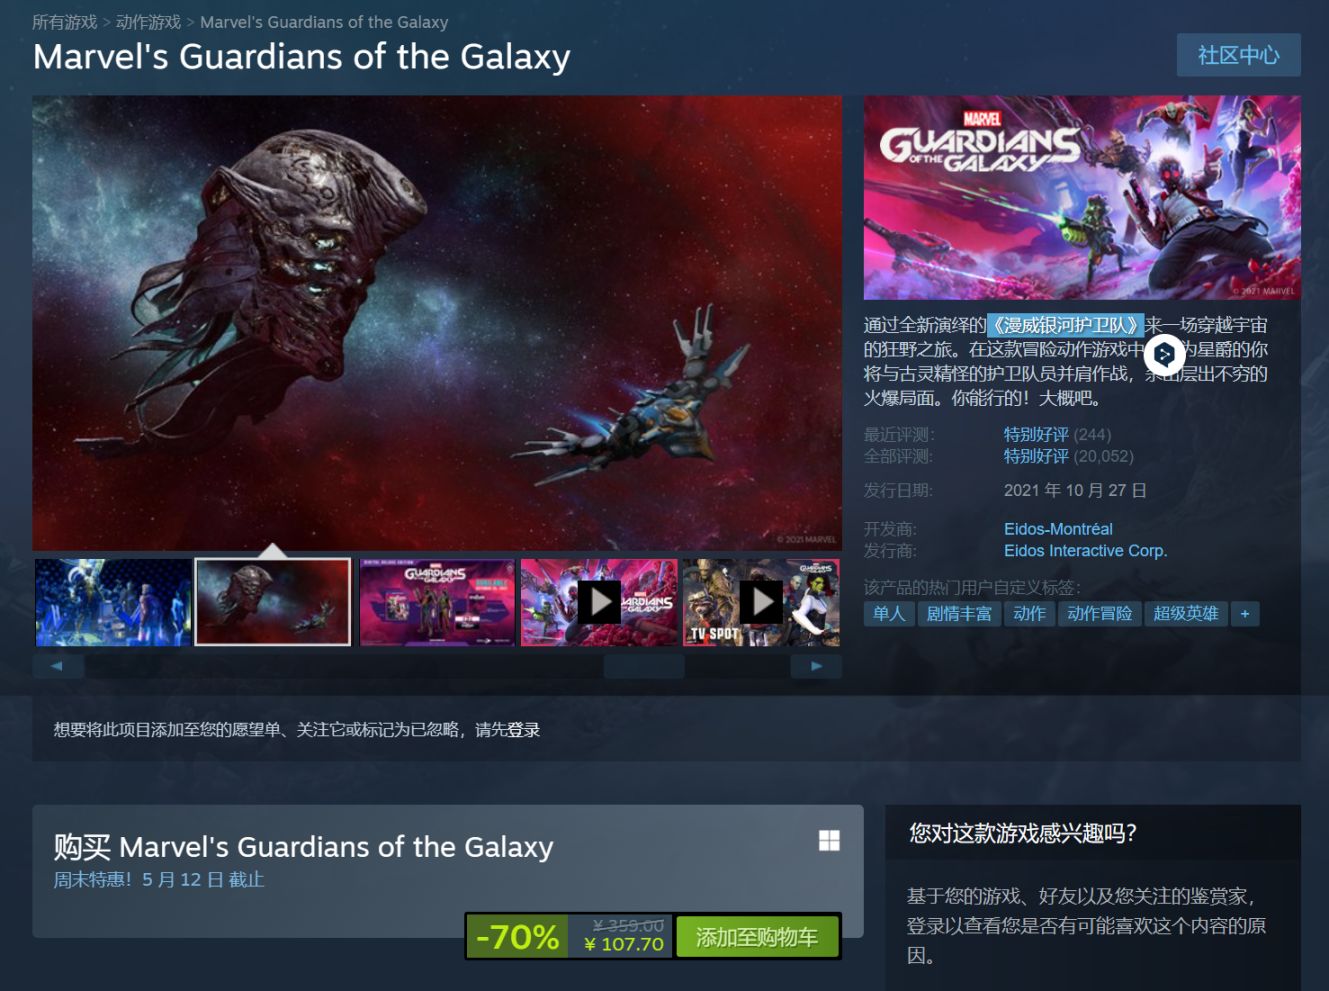Open the 社区中心 community hub
Viewport: 1329px width, 991px height.
click(1239, 55)
